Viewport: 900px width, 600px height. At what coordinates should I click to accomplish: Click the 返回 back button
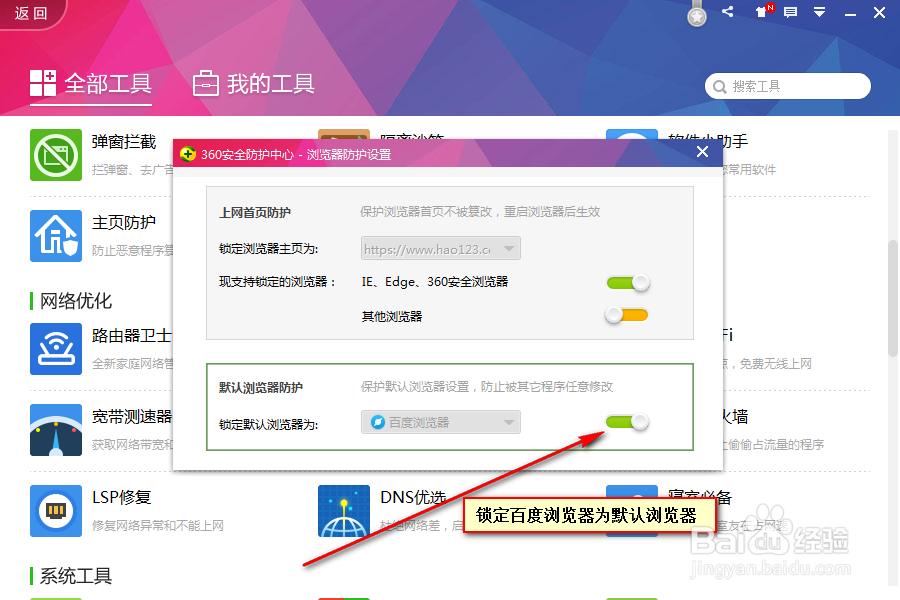[x=31, y=13]
